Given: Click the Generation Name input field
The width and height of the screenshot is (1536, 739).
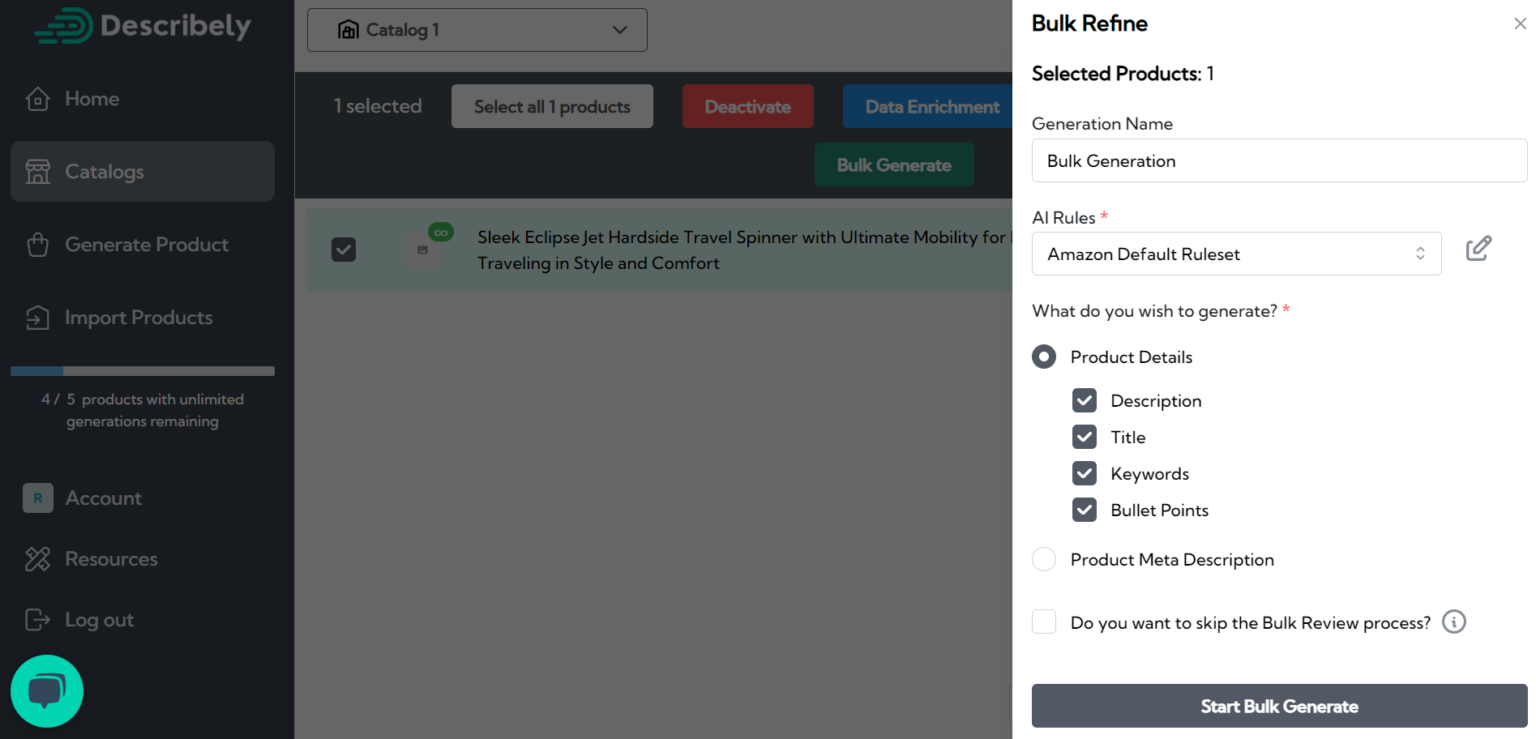Looking at the screenshot, I should click(x=1279, y=160).
